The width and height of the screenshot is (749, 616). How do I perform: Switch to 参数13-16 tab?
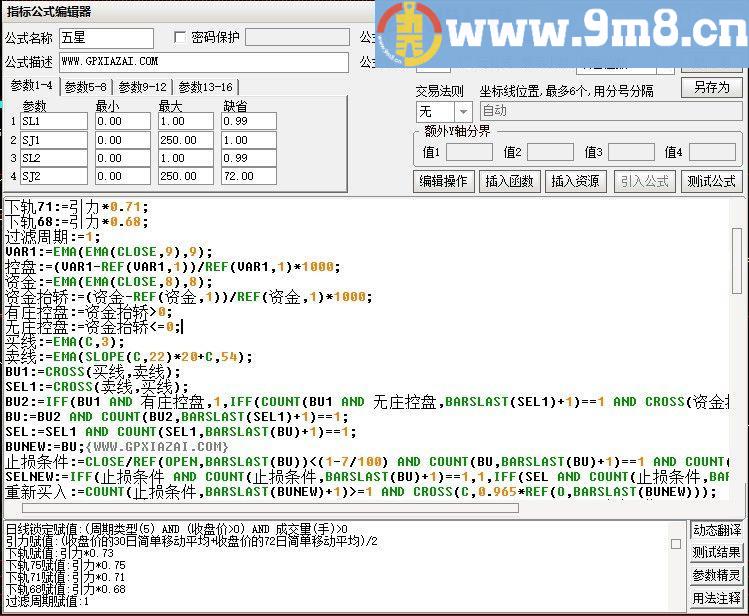click(x=205, y=87)
